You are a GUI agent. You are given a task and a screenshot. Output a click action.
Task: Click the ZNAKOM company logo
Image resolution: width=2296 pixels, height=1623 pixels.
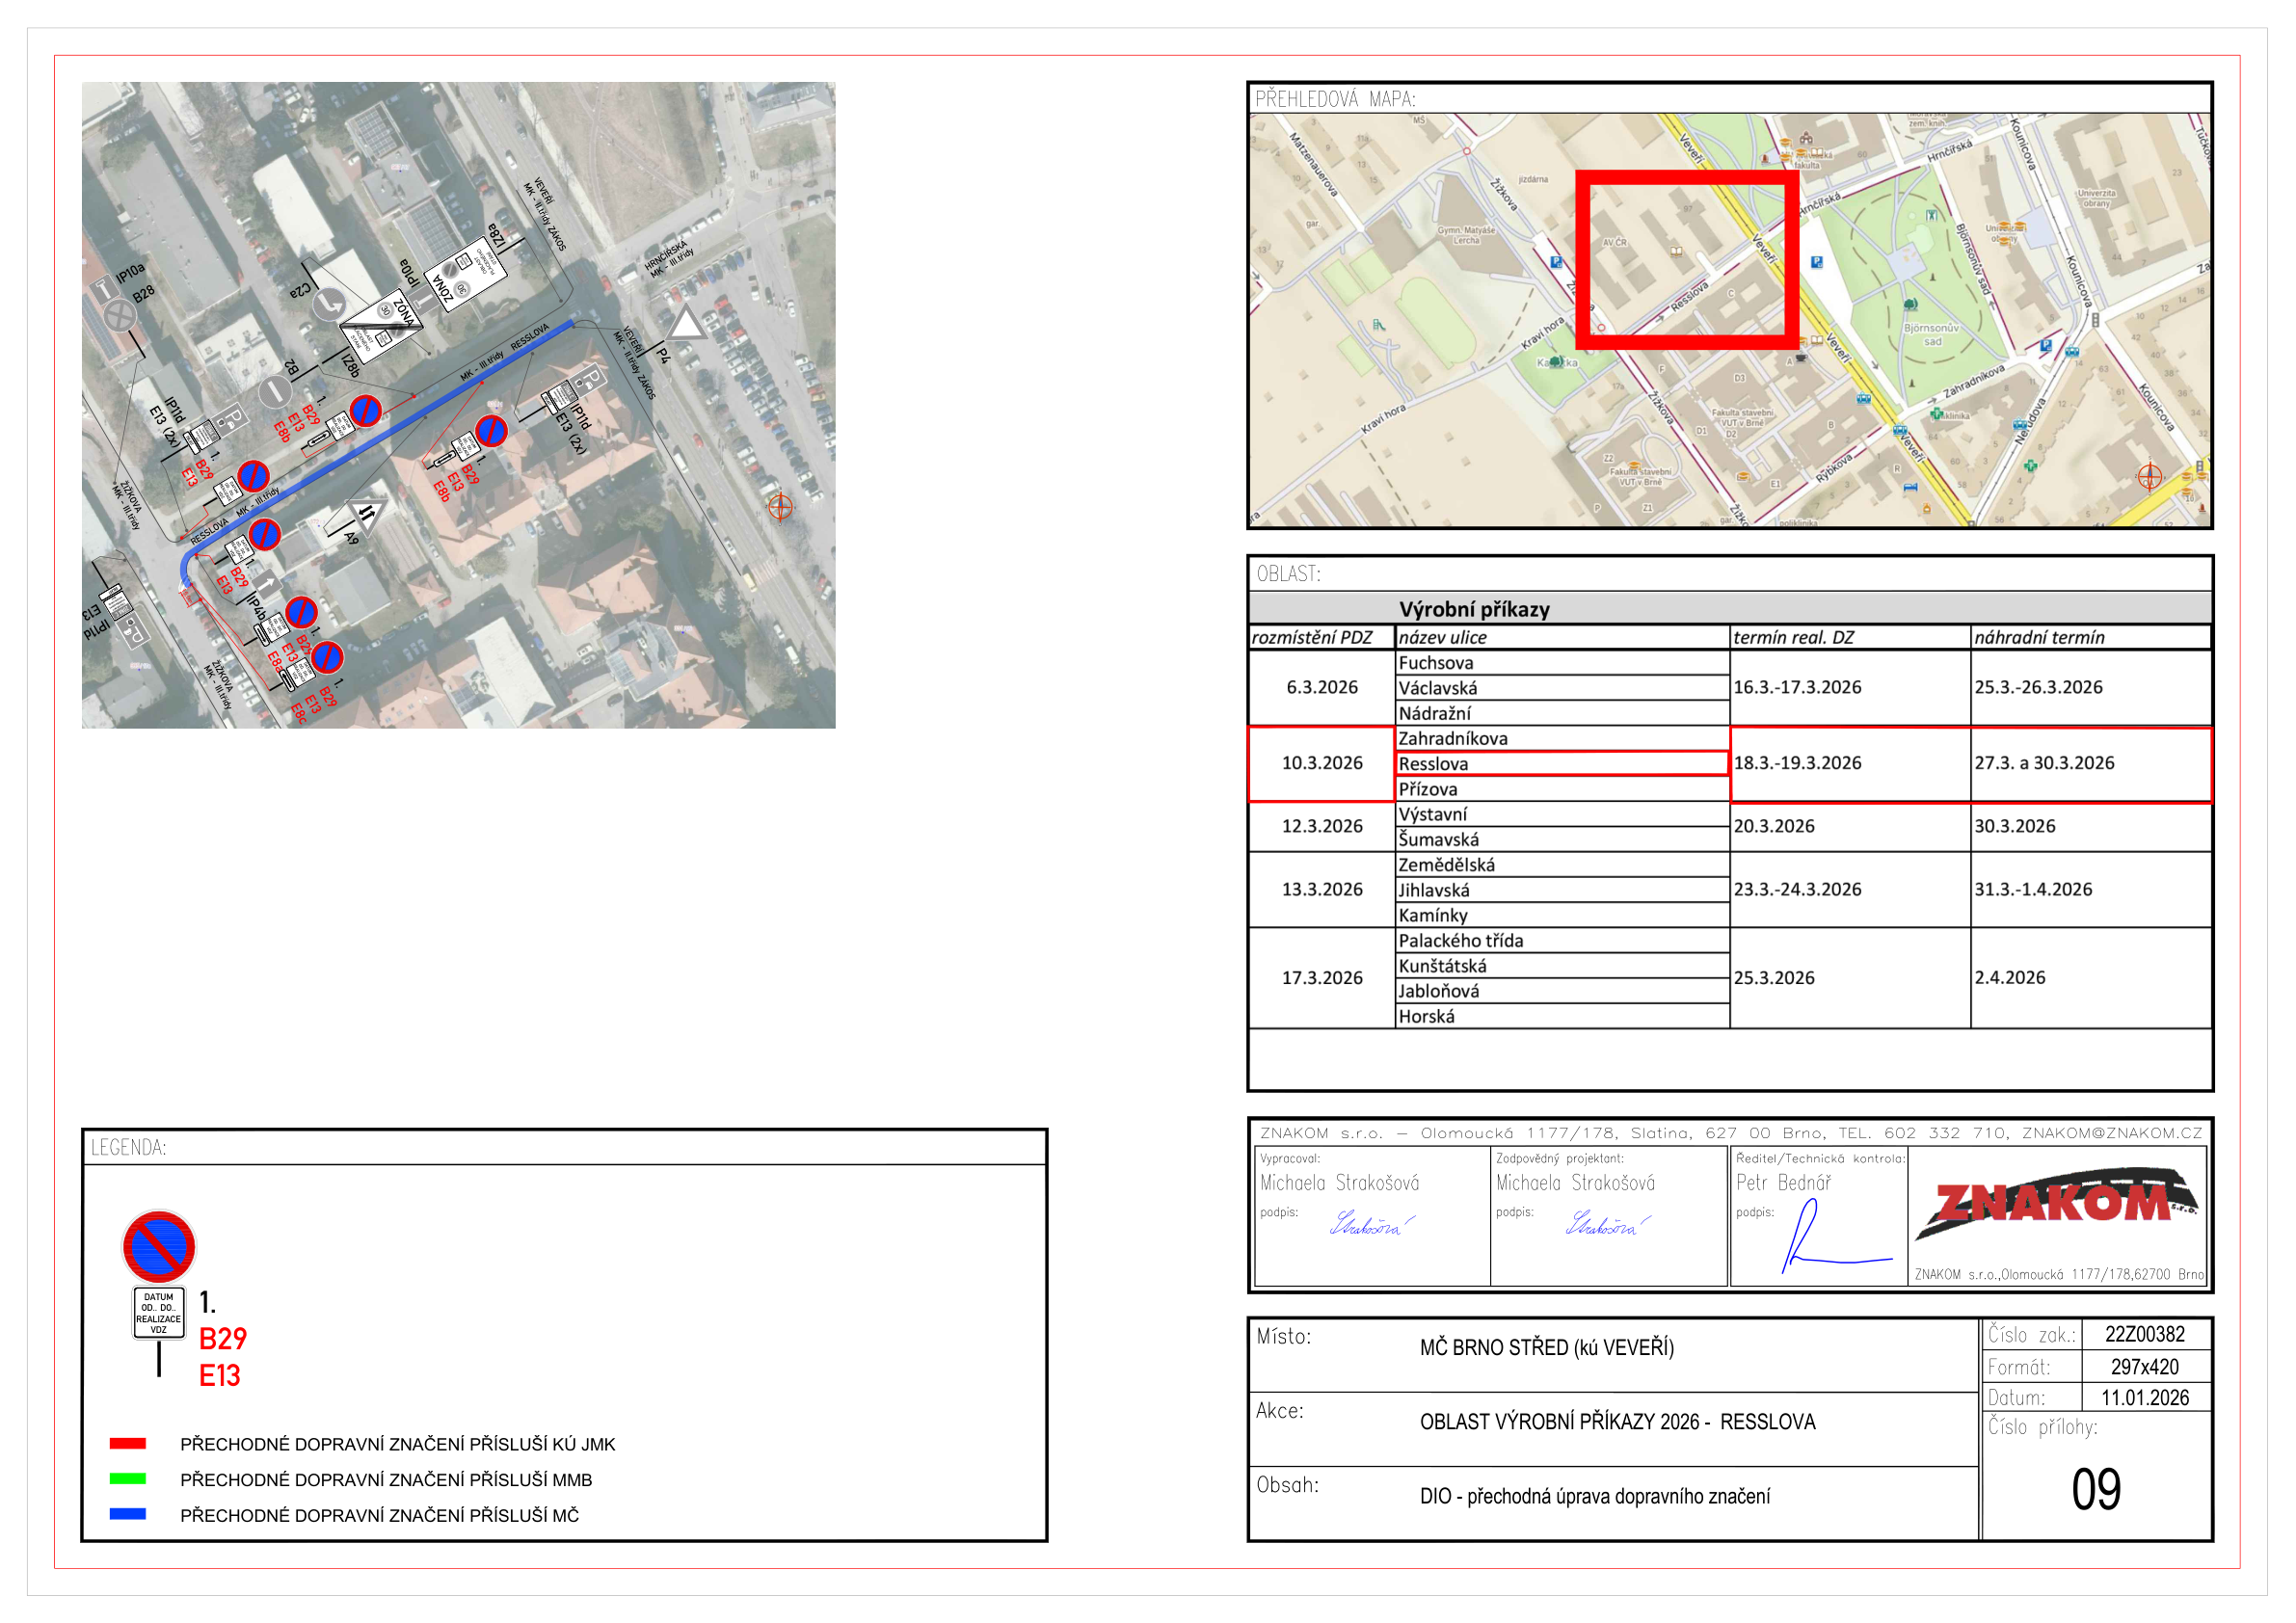[x=2056, y=1203]
